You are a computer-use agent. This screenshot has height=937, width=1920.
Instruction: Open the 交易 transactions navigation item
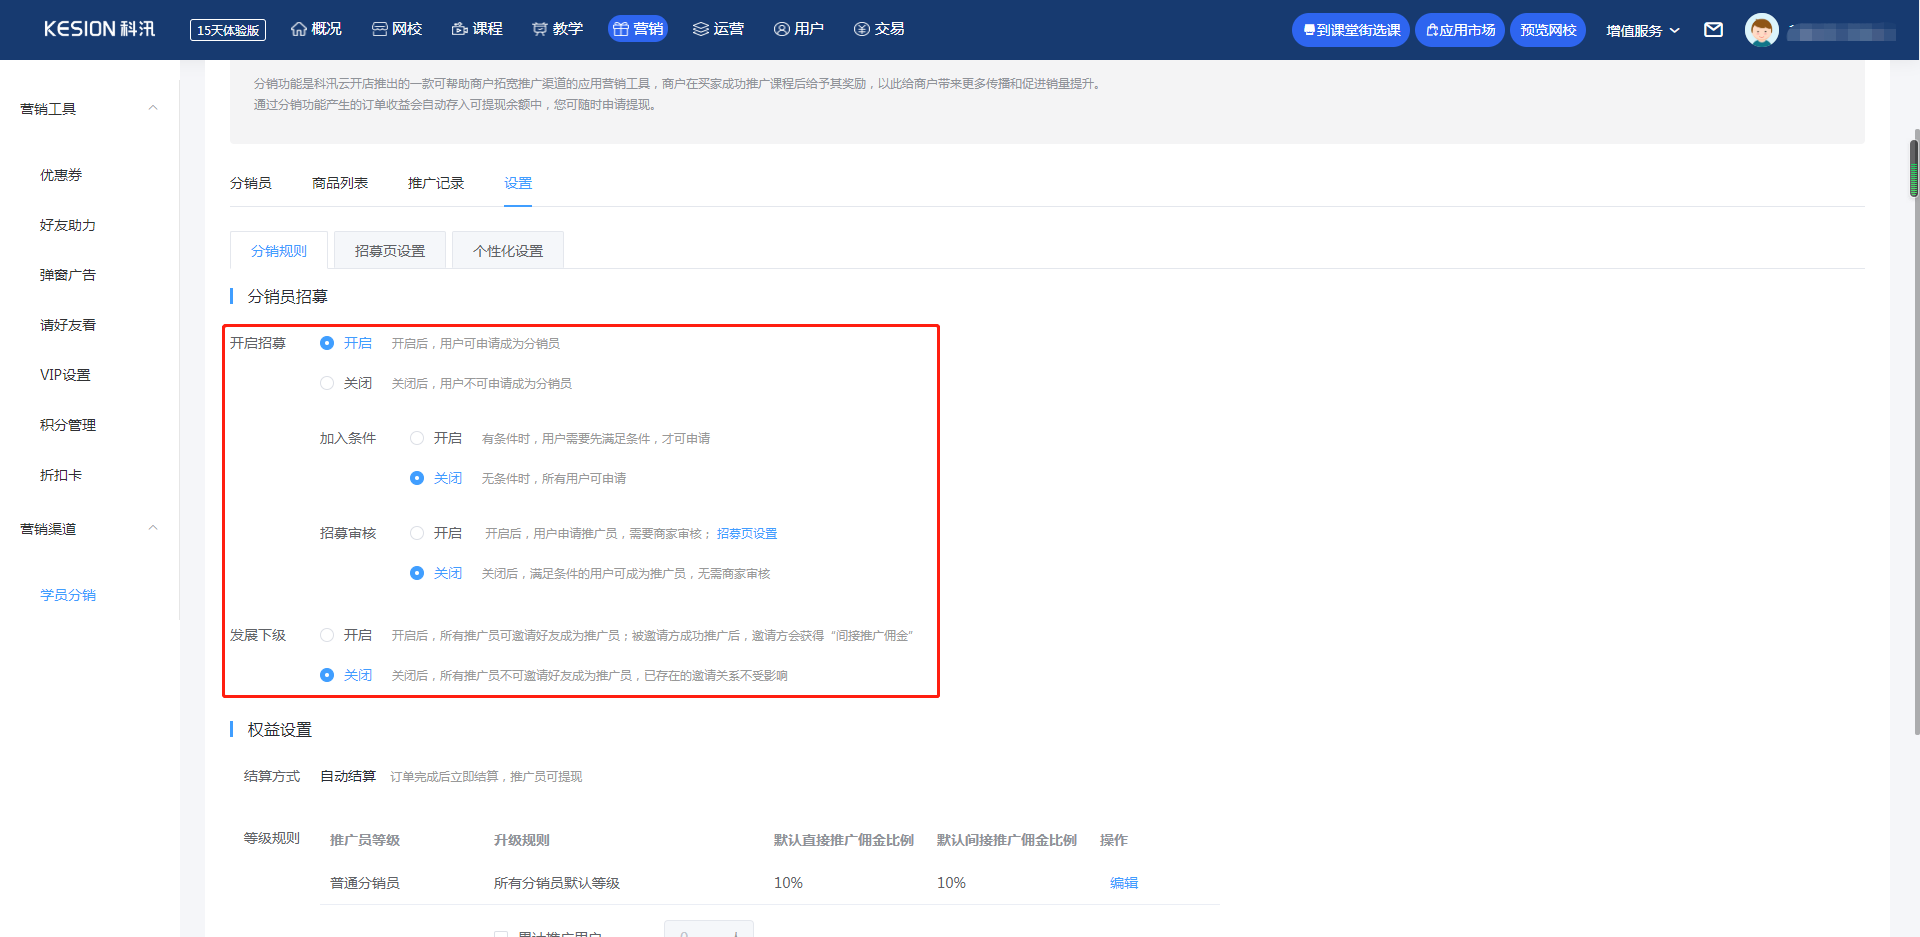coord(879,29)
